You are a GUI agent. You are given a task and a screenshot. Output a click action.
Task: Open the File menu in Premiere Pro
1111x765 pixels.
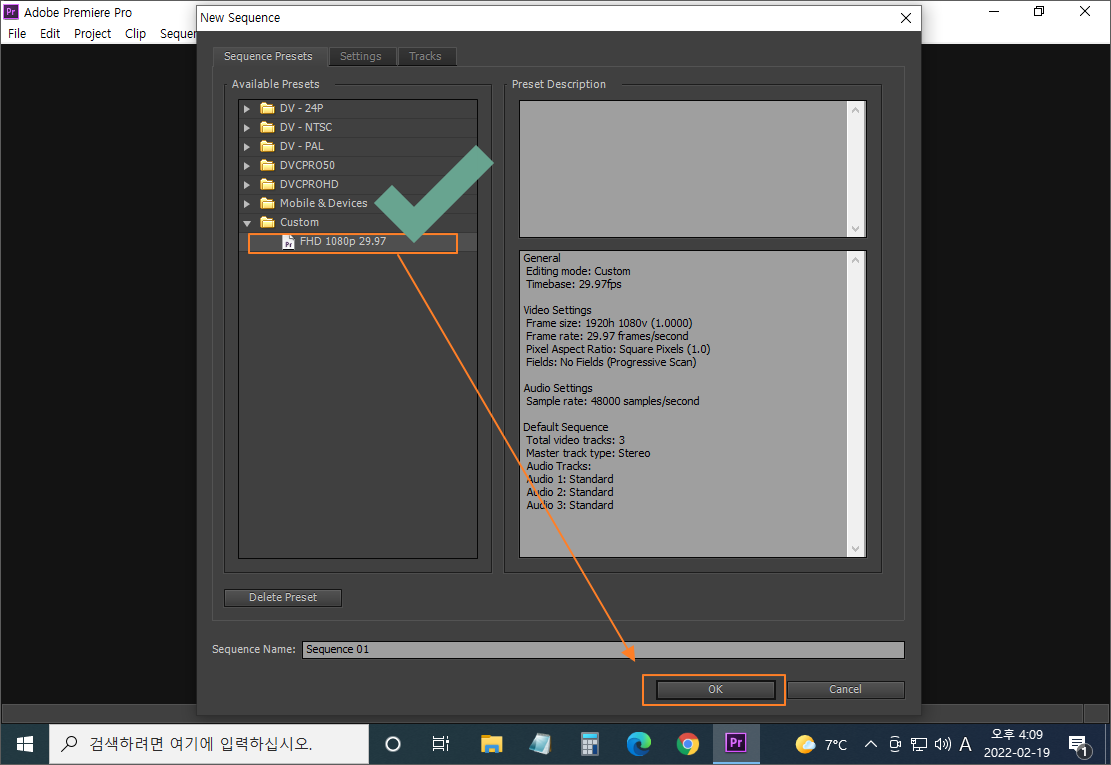coord(17,33)
